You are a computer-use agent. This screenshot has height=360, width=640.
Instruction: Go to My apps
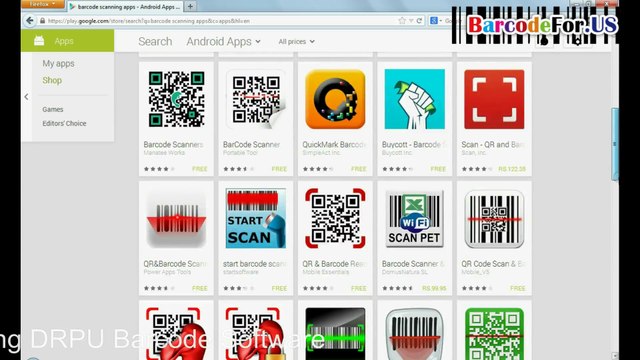coord(58,64)
